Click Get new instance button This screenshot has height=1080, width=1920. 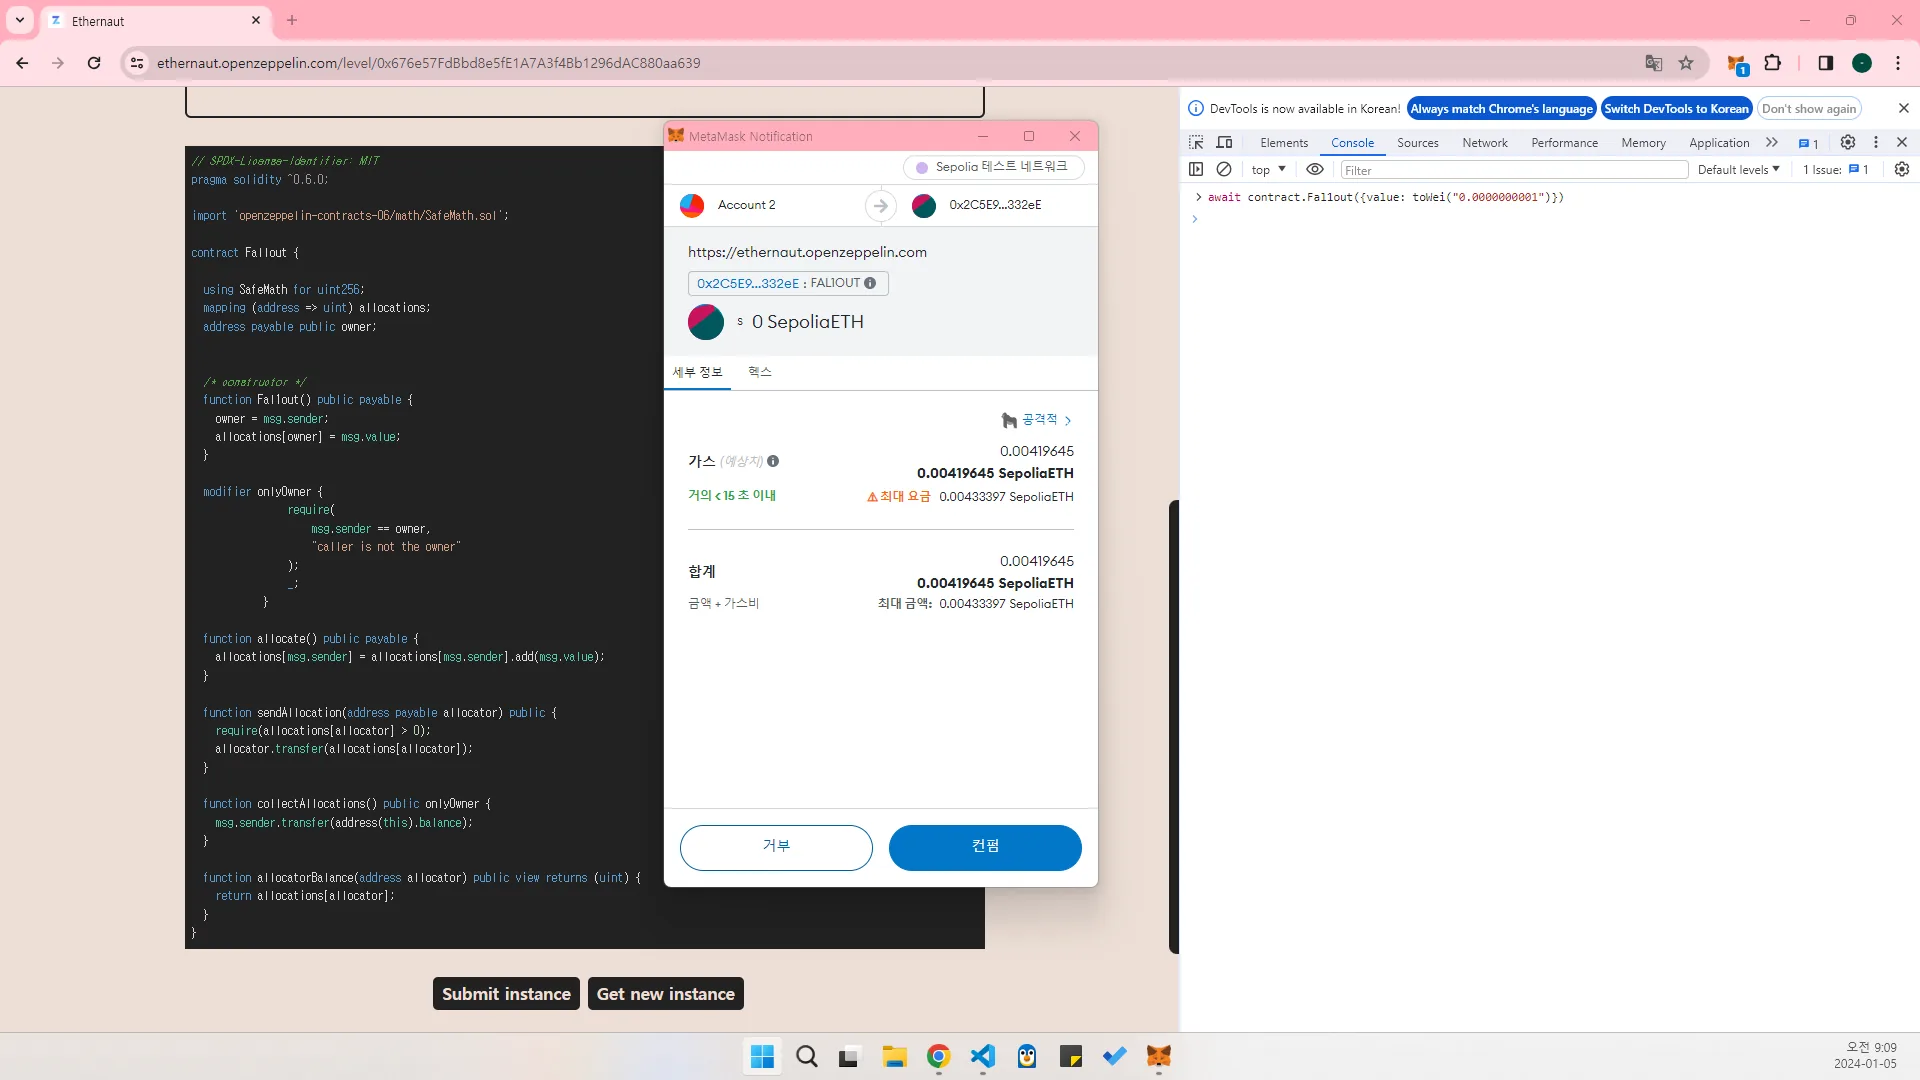[x=666, y=994]
